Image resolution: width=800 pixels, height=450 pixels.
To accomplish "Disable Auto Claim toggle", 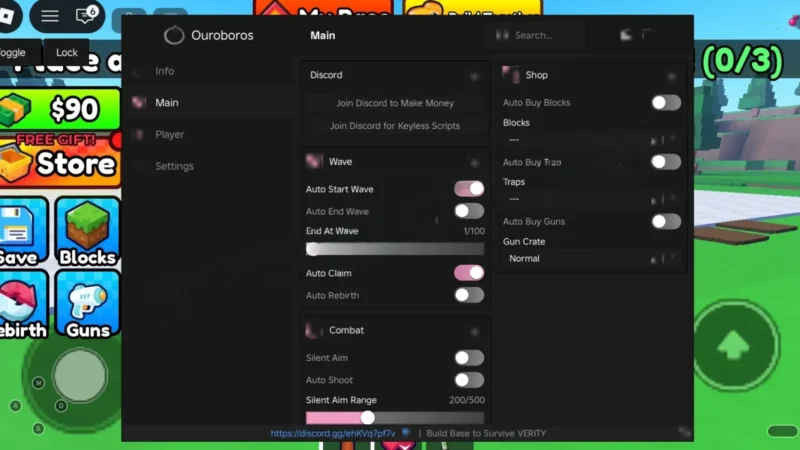I will [469, 273].
